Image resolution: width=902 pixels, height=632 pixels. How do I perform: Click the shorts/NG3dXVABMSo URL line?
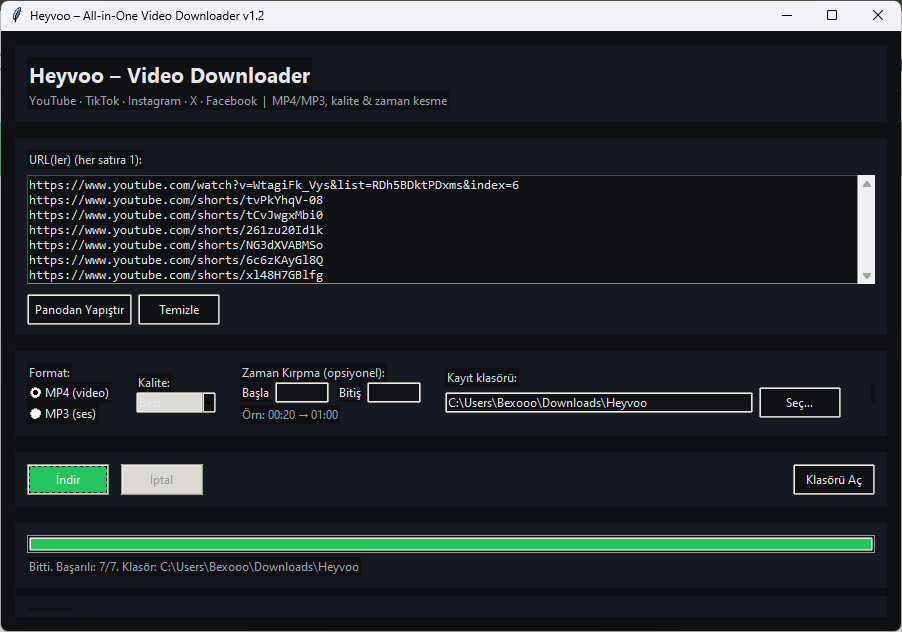pos(176,245)
